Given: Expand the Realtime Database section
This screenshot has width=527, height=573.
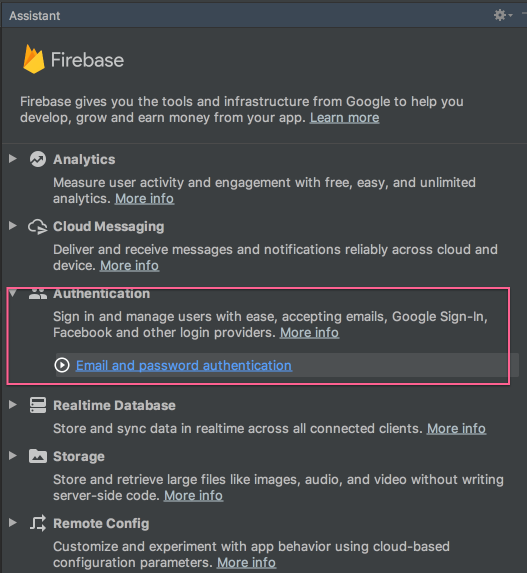Looking at the screenshot, I should pos(13,405).
